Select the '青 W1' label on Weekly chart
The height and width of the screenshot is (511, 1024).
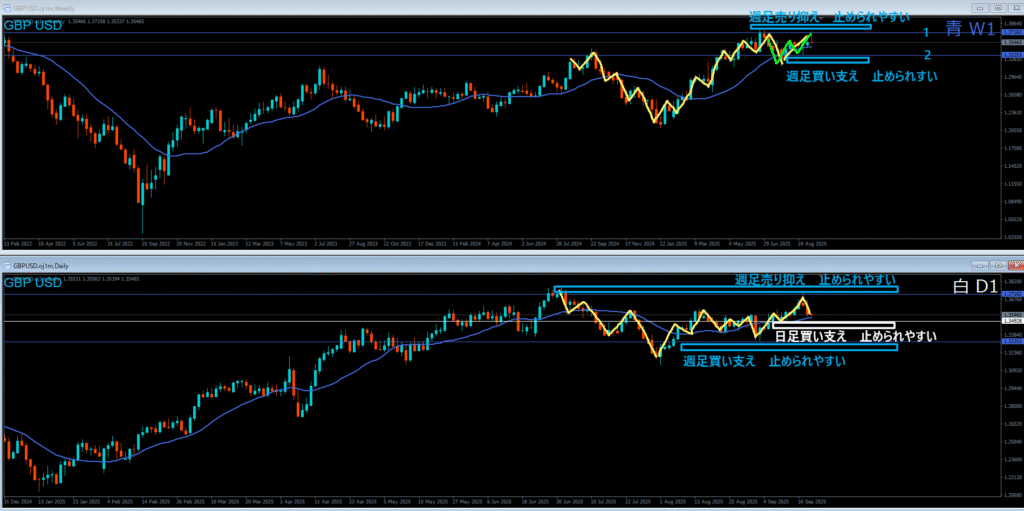point(968,29)
